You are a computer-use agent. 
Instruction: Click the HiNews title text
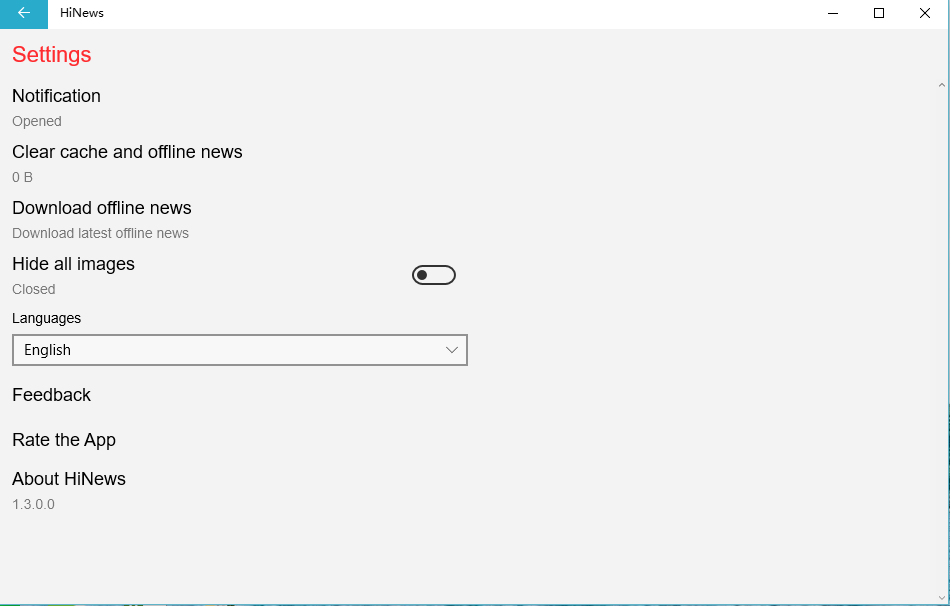point(82,13)
